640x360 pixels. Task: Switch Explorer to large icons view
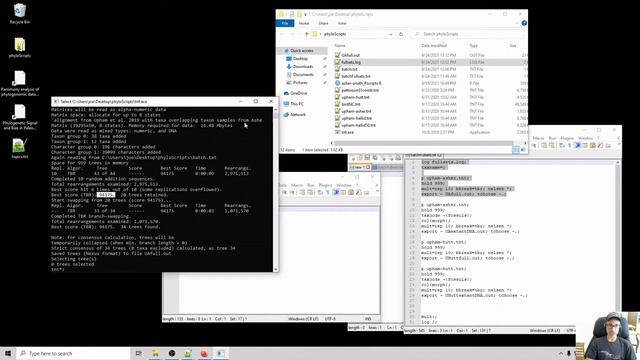click(522, 150)
